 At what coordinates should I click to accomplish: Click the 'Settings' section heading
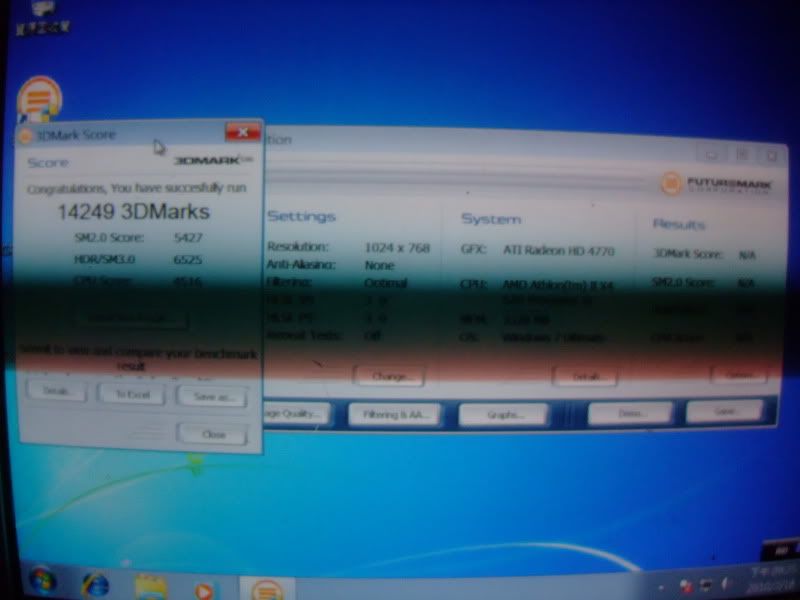point(302,217)
